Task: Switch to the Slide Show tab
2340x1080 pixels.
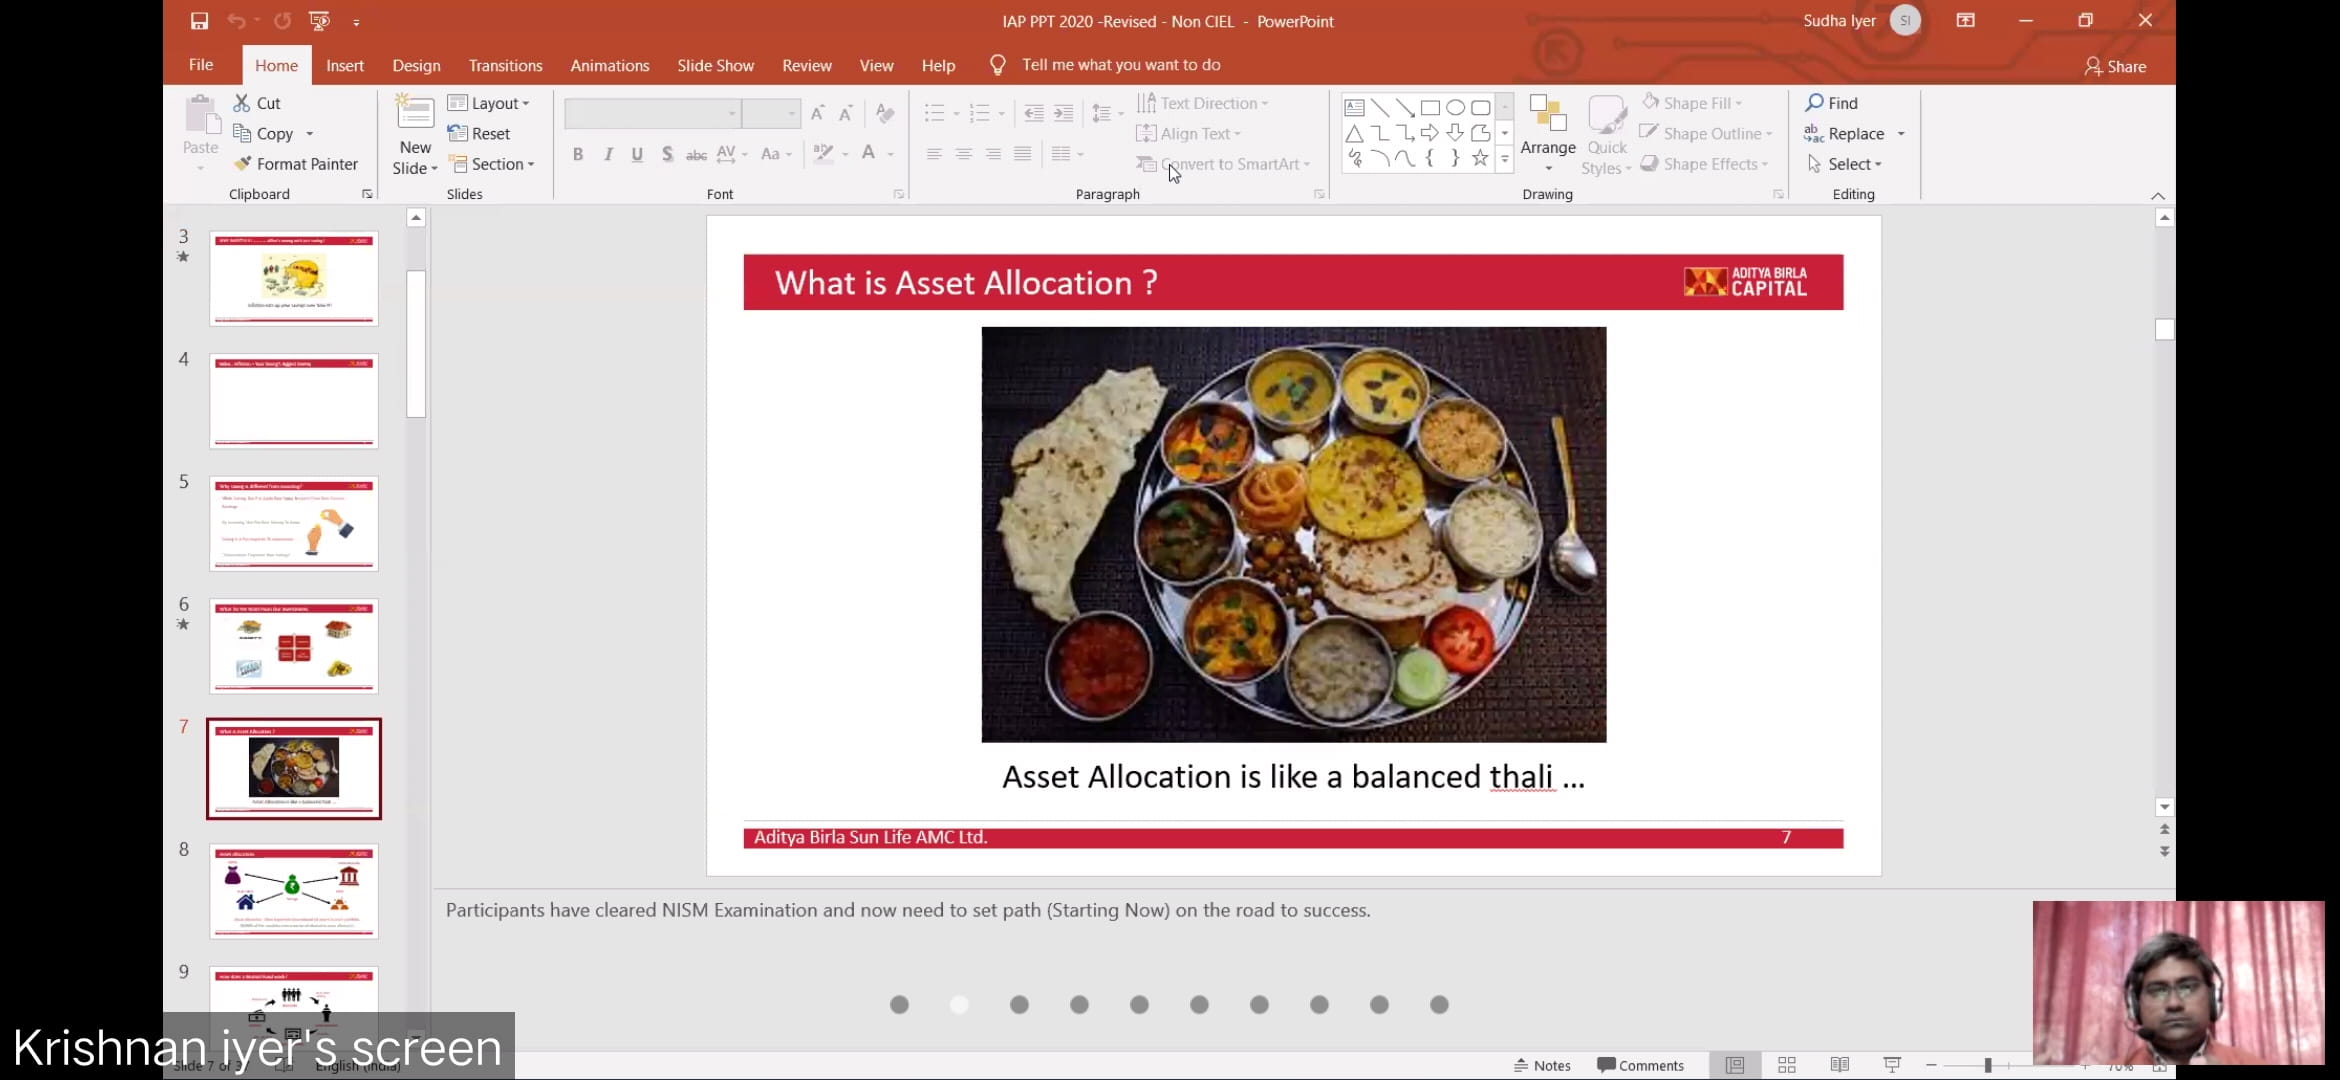Action: click(715, 66)
